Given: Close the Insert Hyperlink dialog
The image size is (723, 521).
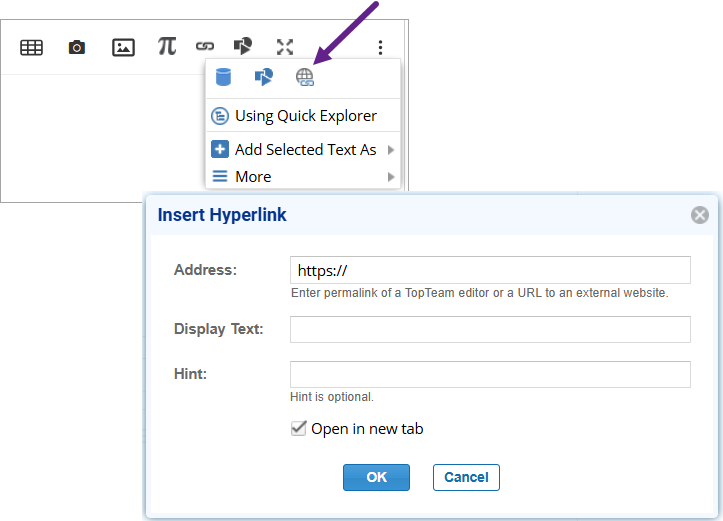Looking at the screenshot, I should tap(700, 215).
